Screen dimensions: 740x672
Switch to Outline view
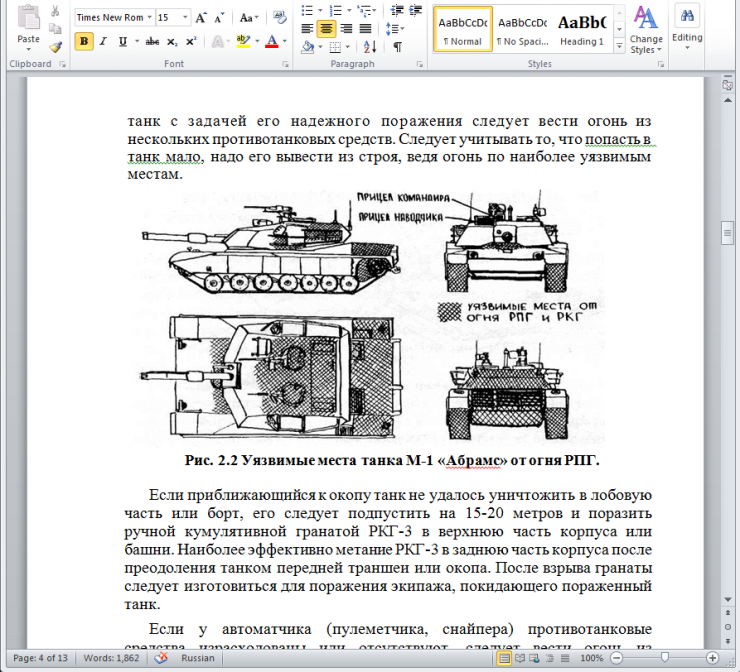pyautogui.click(x=550, y=658)
